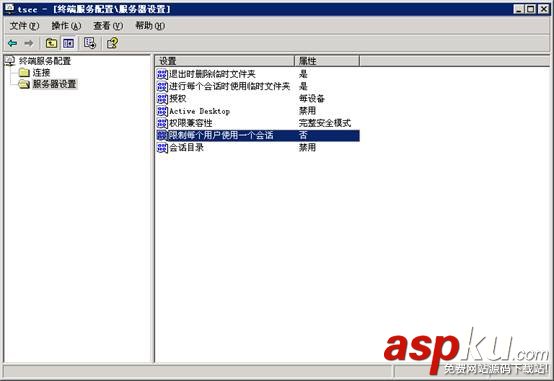The image size is (554, 381).
Task: Sort by the 设置 column header
Action: point(225,61)
